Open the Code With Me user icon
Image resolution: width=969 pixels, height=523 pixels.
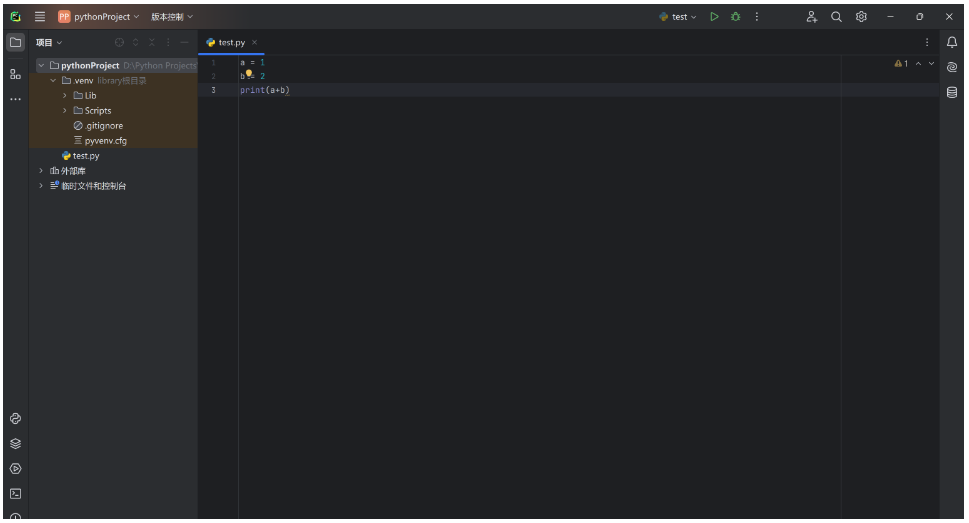coord(811,17)
